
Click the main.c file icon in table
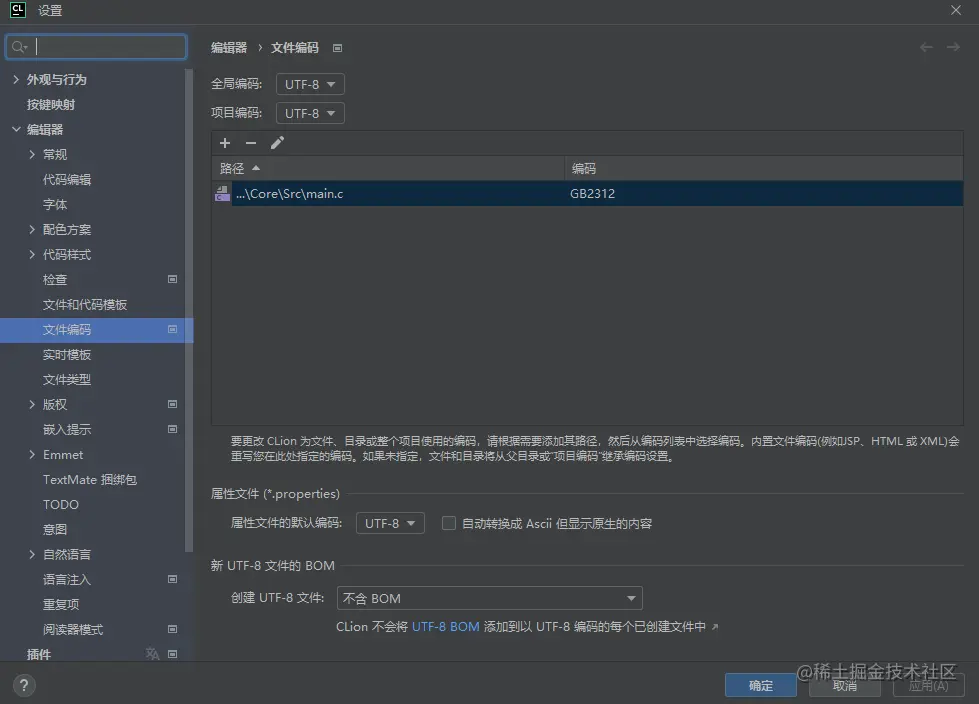coord(222,193)
